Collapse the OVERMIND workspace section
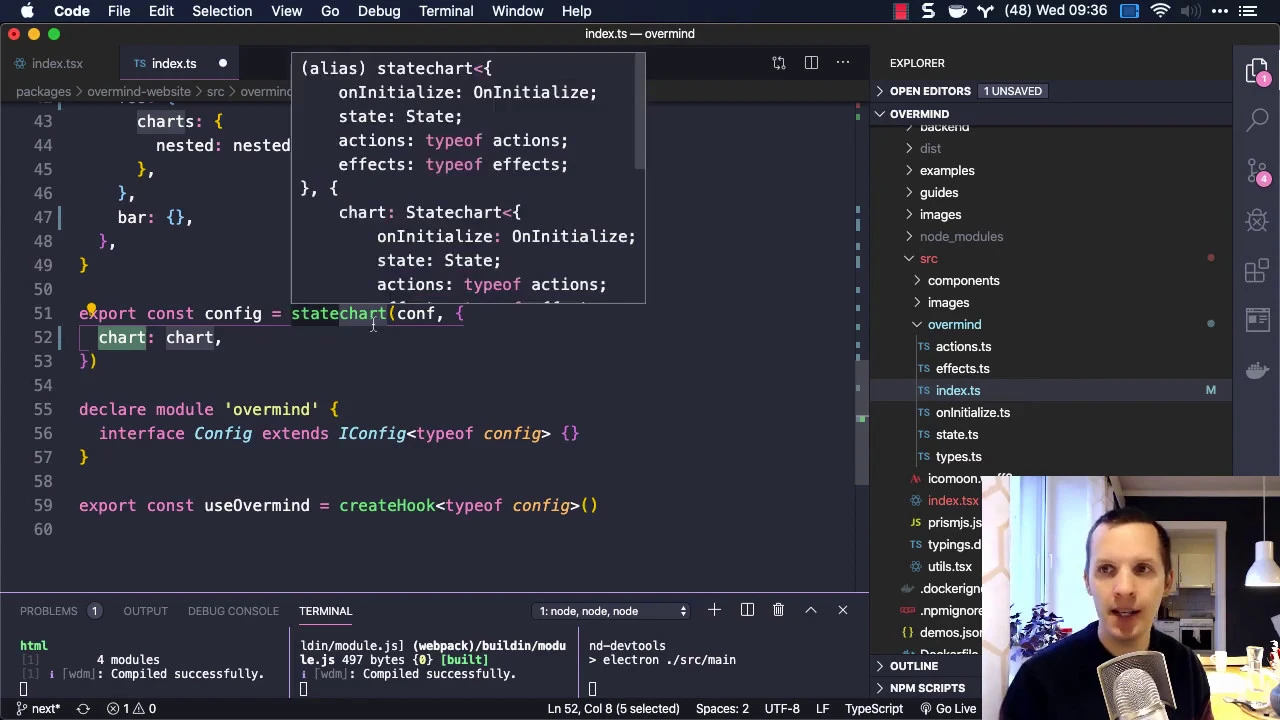Image resolution: width=1280 pixels, height=720 pixels. pyautogui.click(x=919, y=114)
